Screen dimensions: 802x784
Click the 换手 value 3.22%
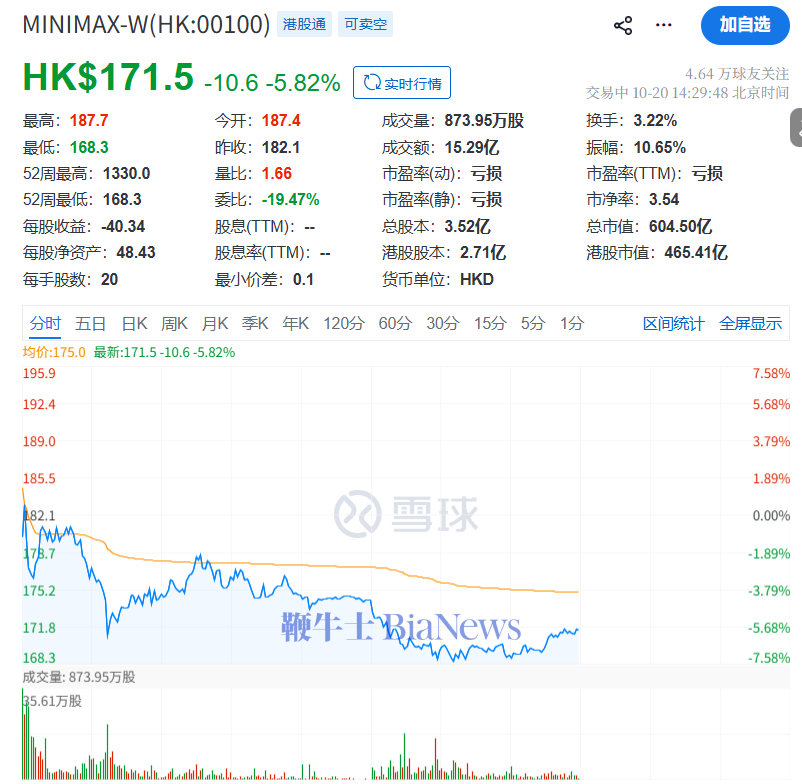coord(655,121)
